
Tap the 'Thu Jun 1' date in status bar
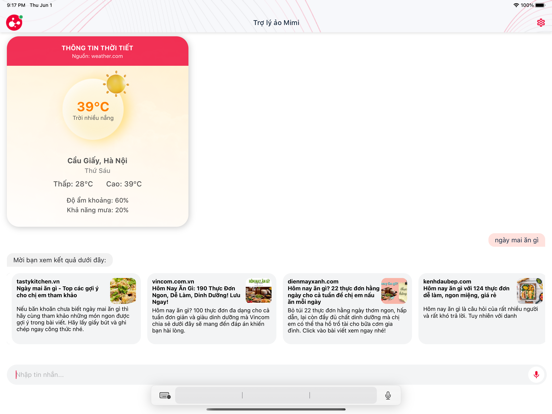pyautogui.click(x=41, y=5)
